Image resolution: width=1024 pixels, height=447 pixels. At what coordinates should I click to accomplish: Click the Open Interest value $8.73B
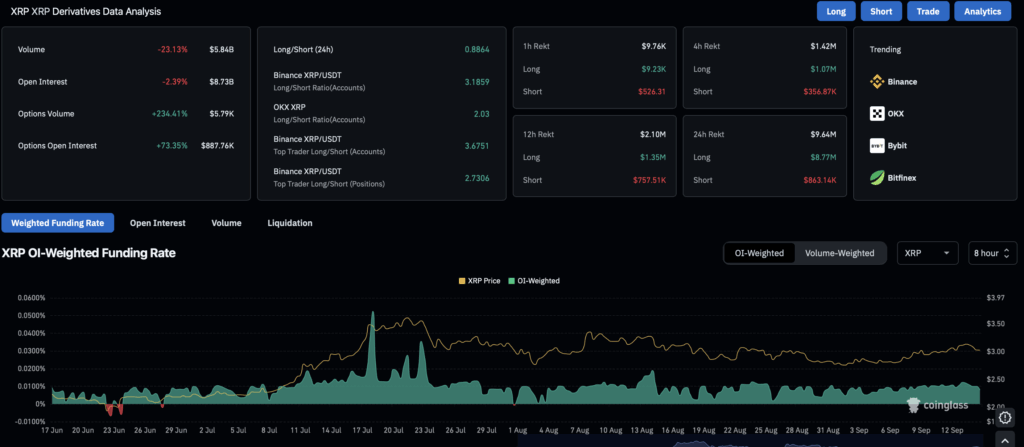click(221, 82)
